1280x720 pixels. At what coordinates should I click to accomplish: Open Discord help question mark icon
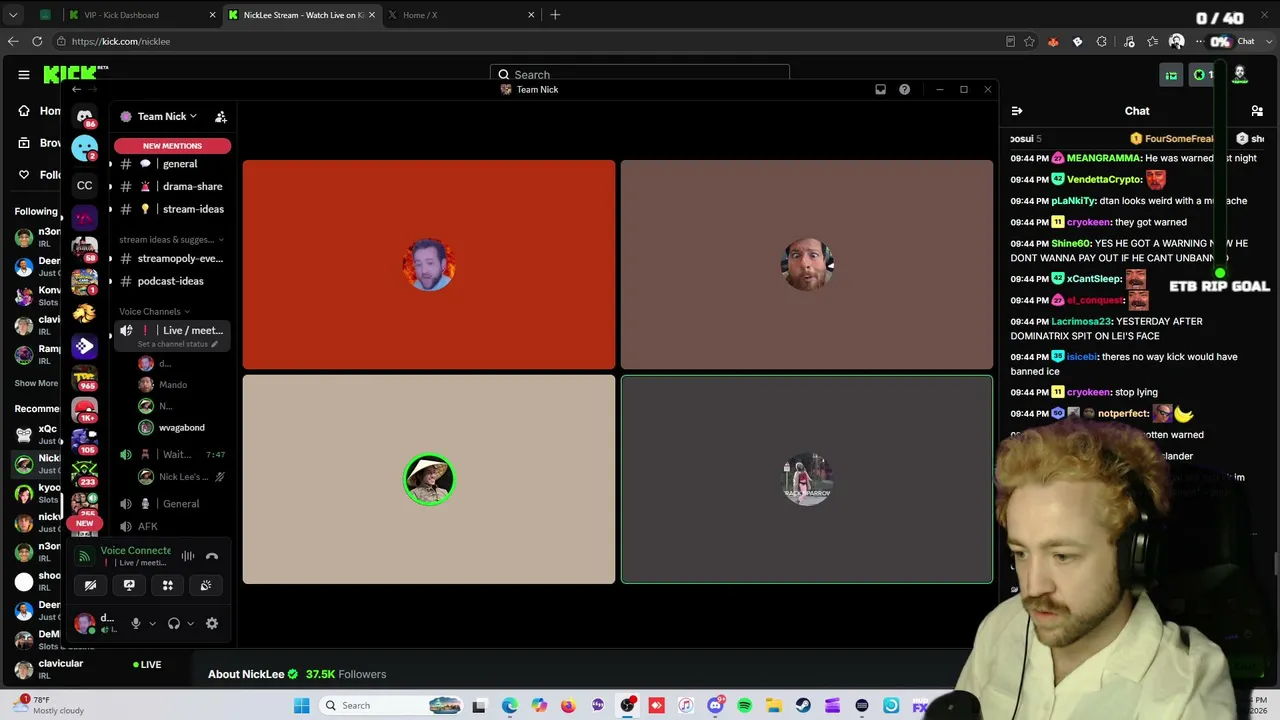coord(904,90)
